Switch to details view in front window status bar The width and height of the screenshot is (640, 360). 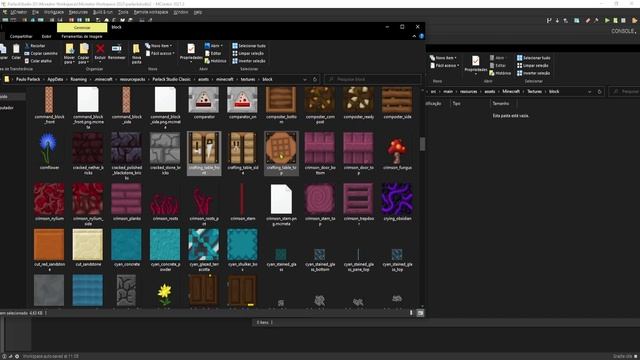[x=411, y=313]
